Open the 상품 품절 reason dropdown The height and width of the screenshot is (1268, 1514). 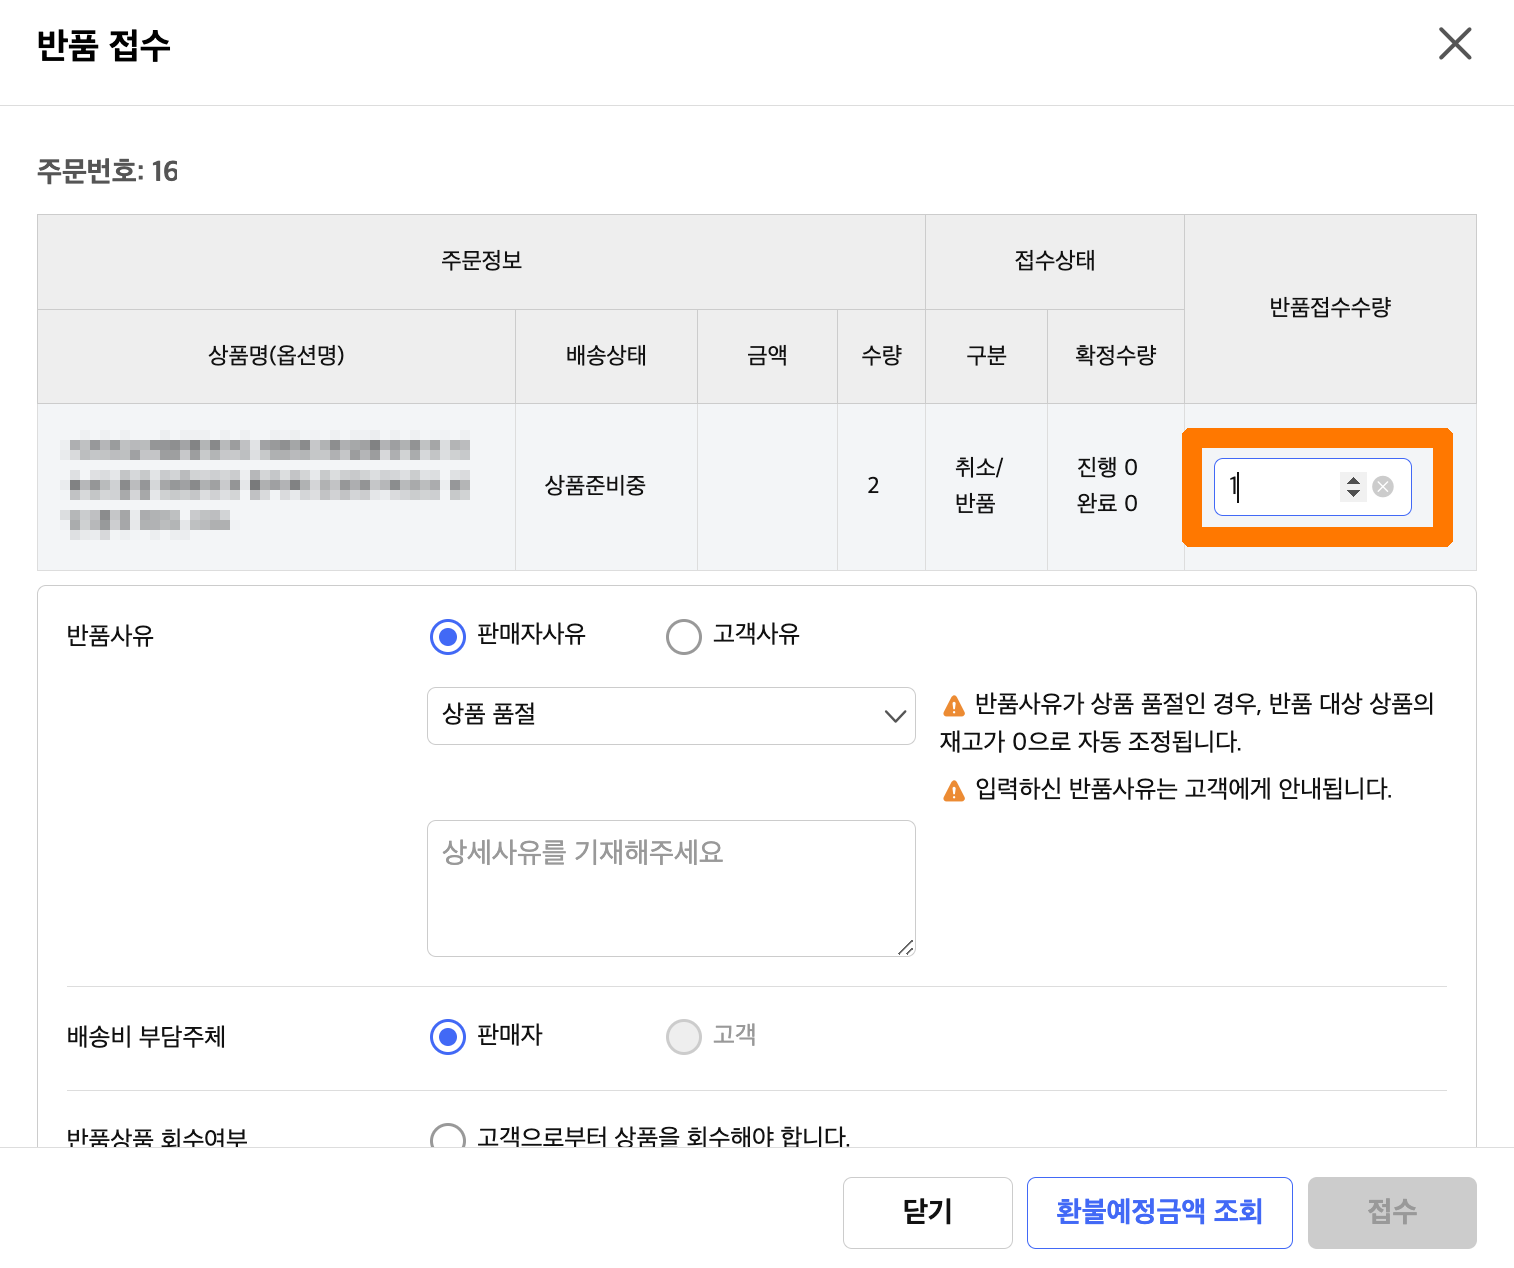tap(671, 716)
